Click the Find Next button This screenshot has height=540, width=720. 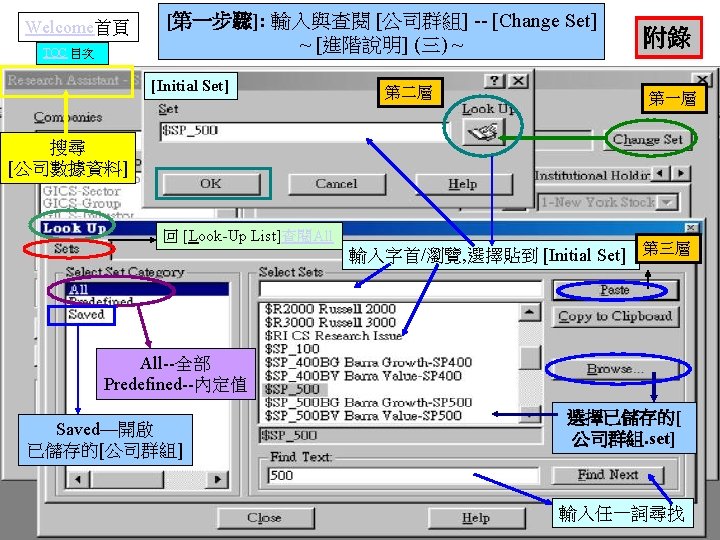(608, 475)
